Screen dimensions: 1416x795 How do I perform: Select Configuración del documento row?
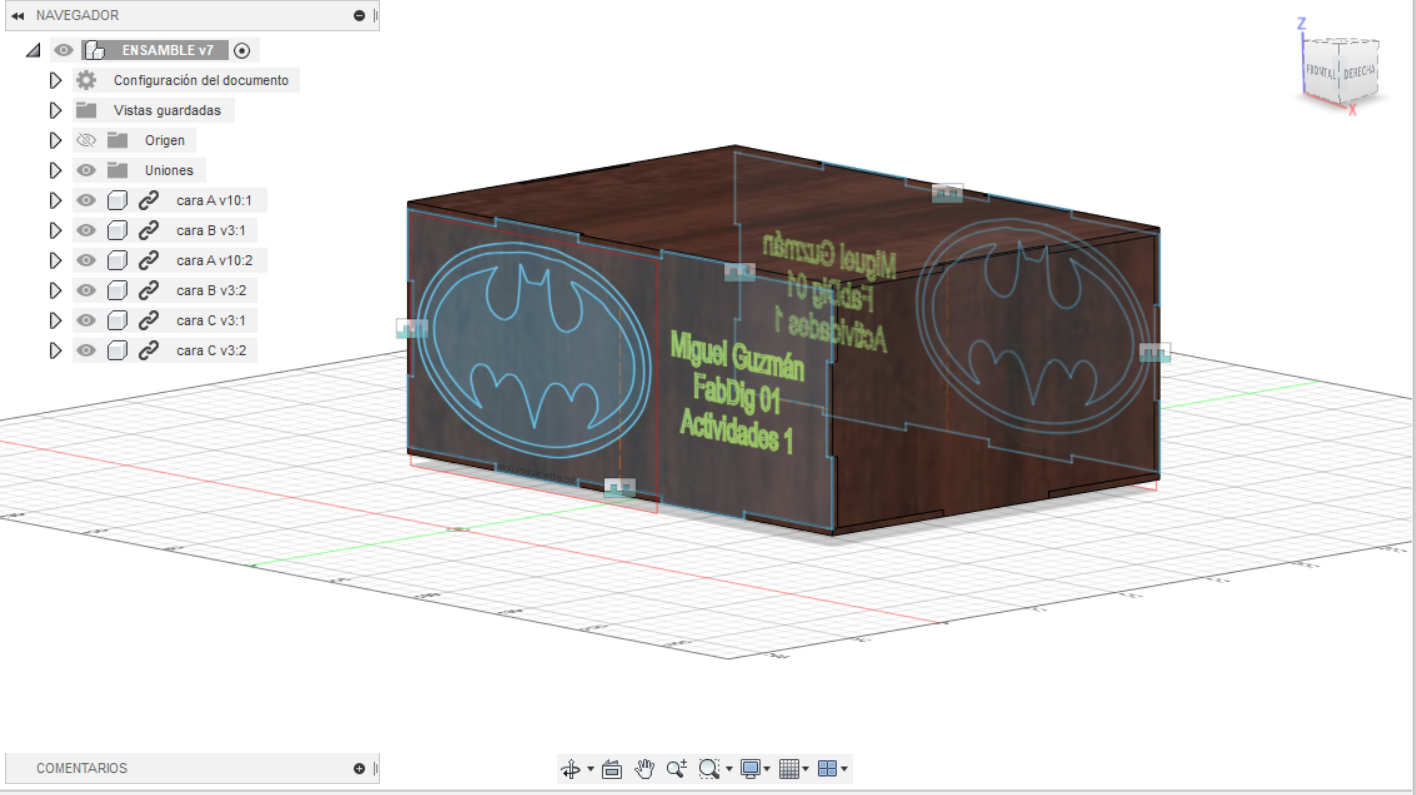[x=186, y=80]
